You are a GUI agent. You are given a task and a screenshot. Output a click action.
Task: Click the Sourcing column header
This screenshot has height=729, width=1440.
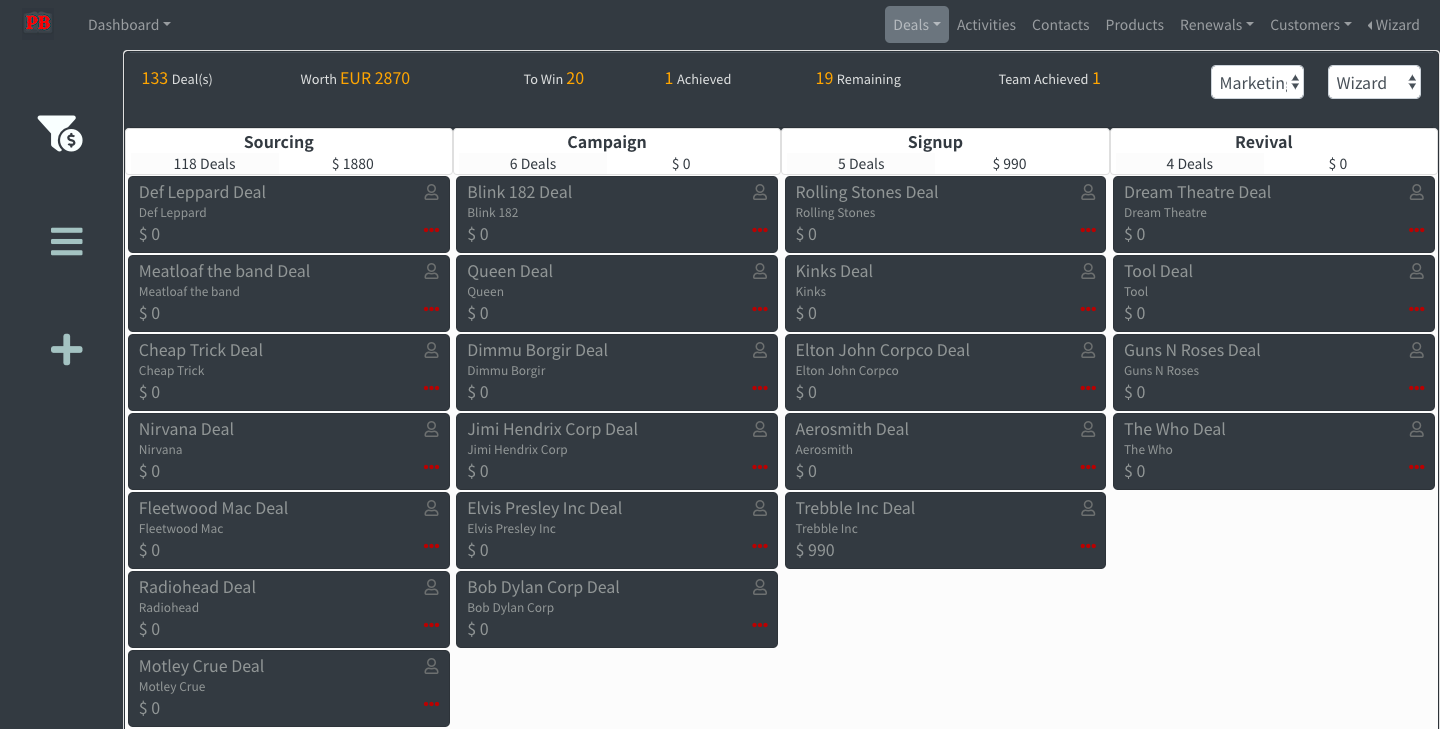pos(279,142)
